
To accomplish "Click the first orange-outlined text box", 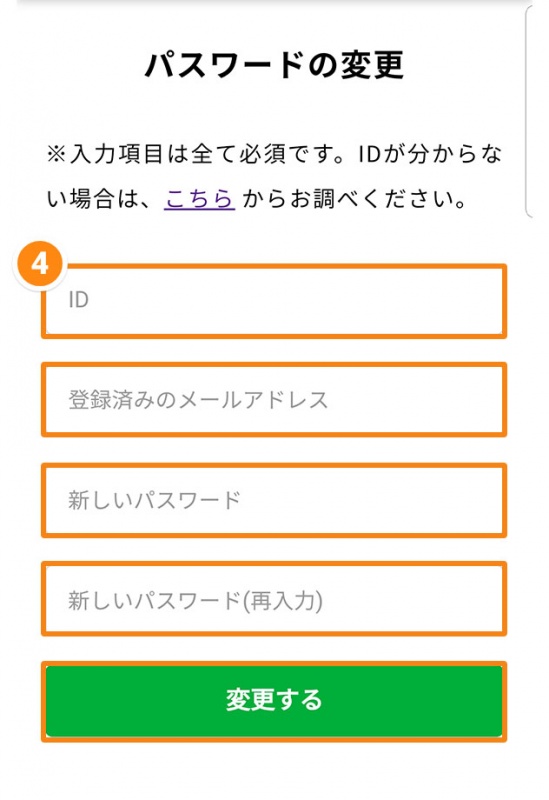I will (274, 301).
